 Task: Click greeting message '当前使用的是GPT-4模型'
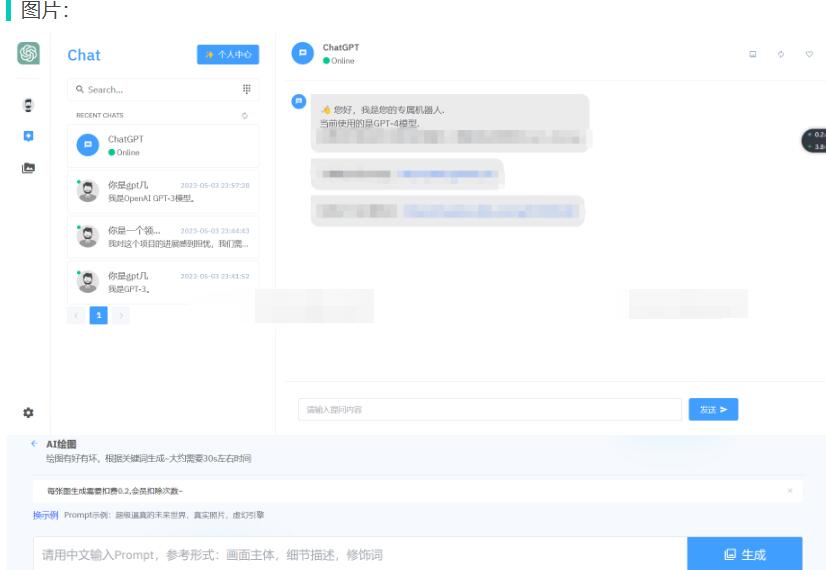pyautogui.click(x=370, y=124)
